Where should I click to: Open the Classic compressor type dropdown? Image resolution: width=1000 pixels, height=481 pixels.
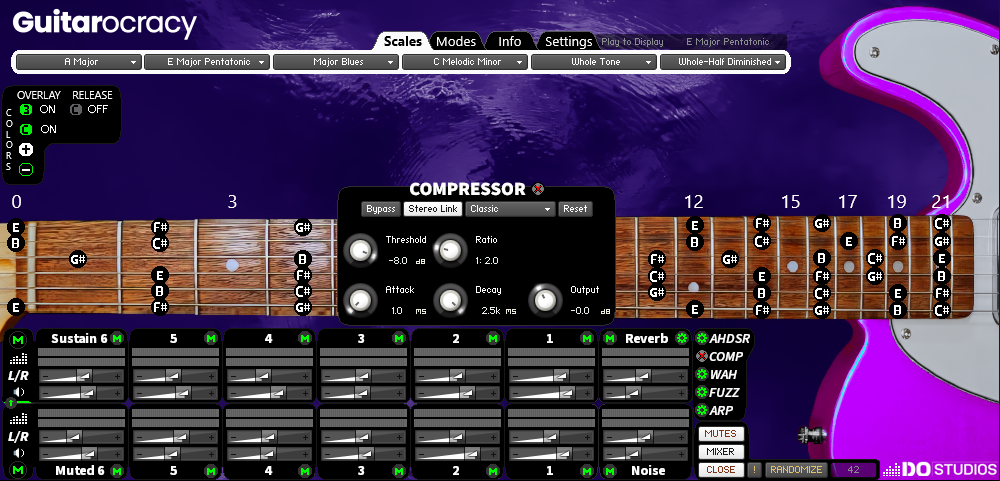point(510,209)
